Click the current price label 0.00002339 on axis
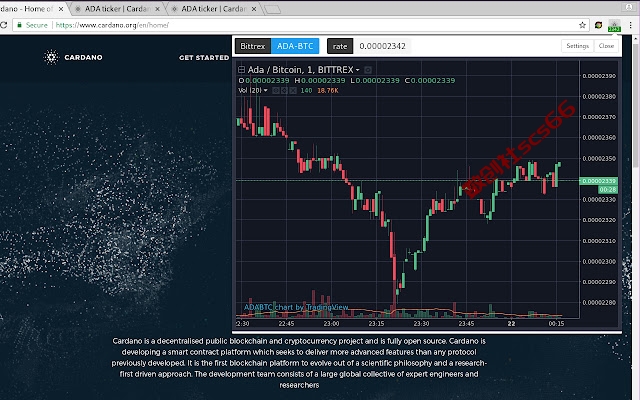640x400 pixels. 599,181
